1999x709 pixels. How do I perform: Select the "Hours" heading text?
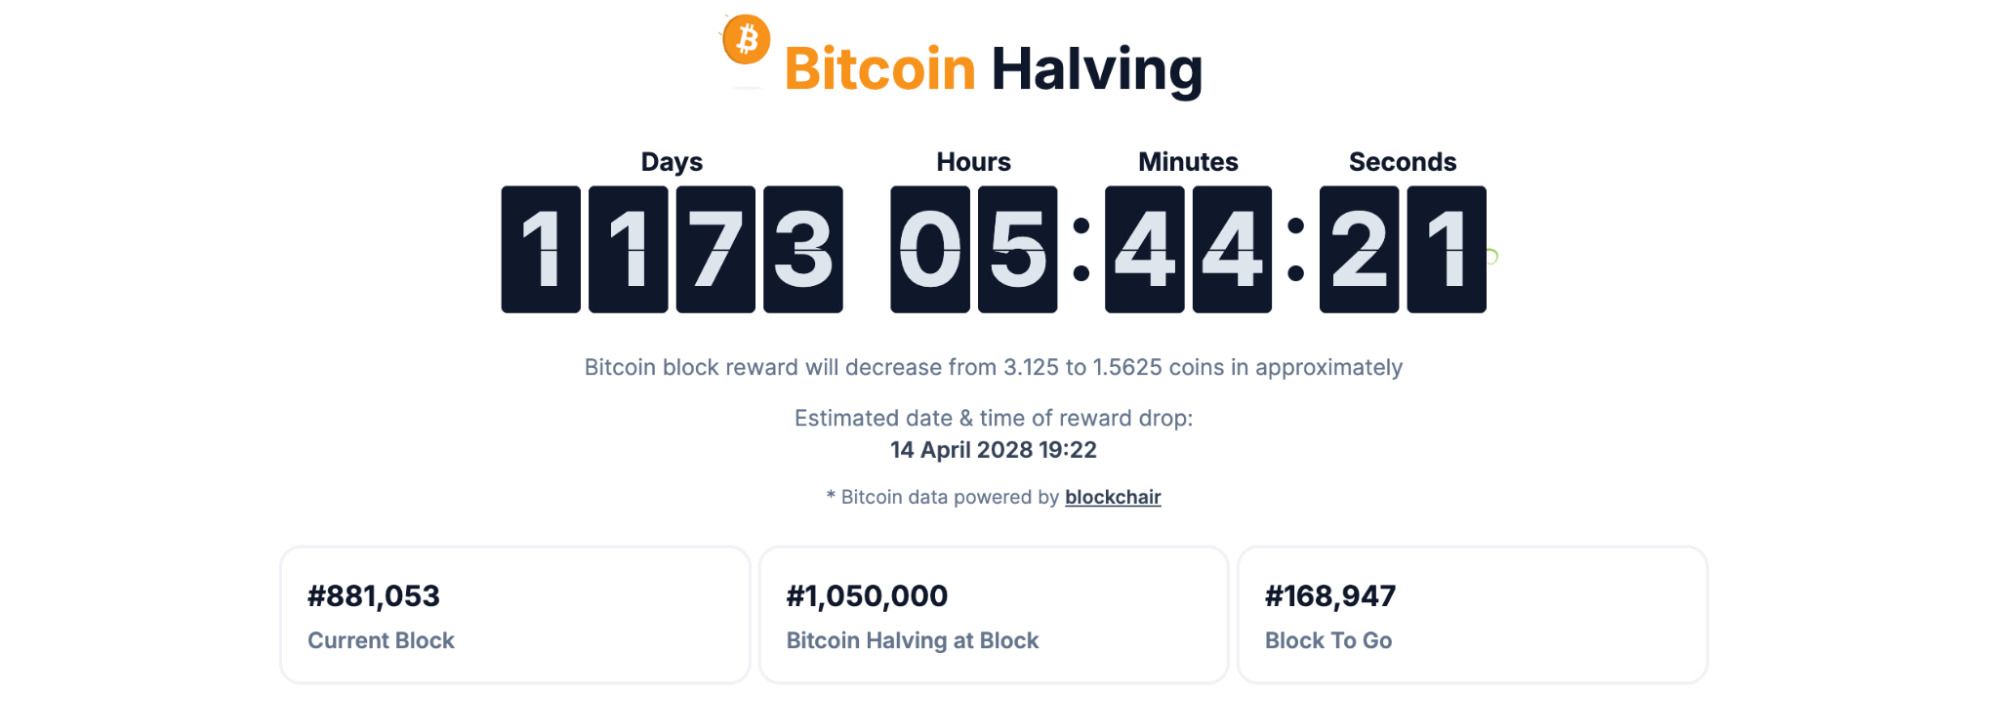tap(971, 161)
